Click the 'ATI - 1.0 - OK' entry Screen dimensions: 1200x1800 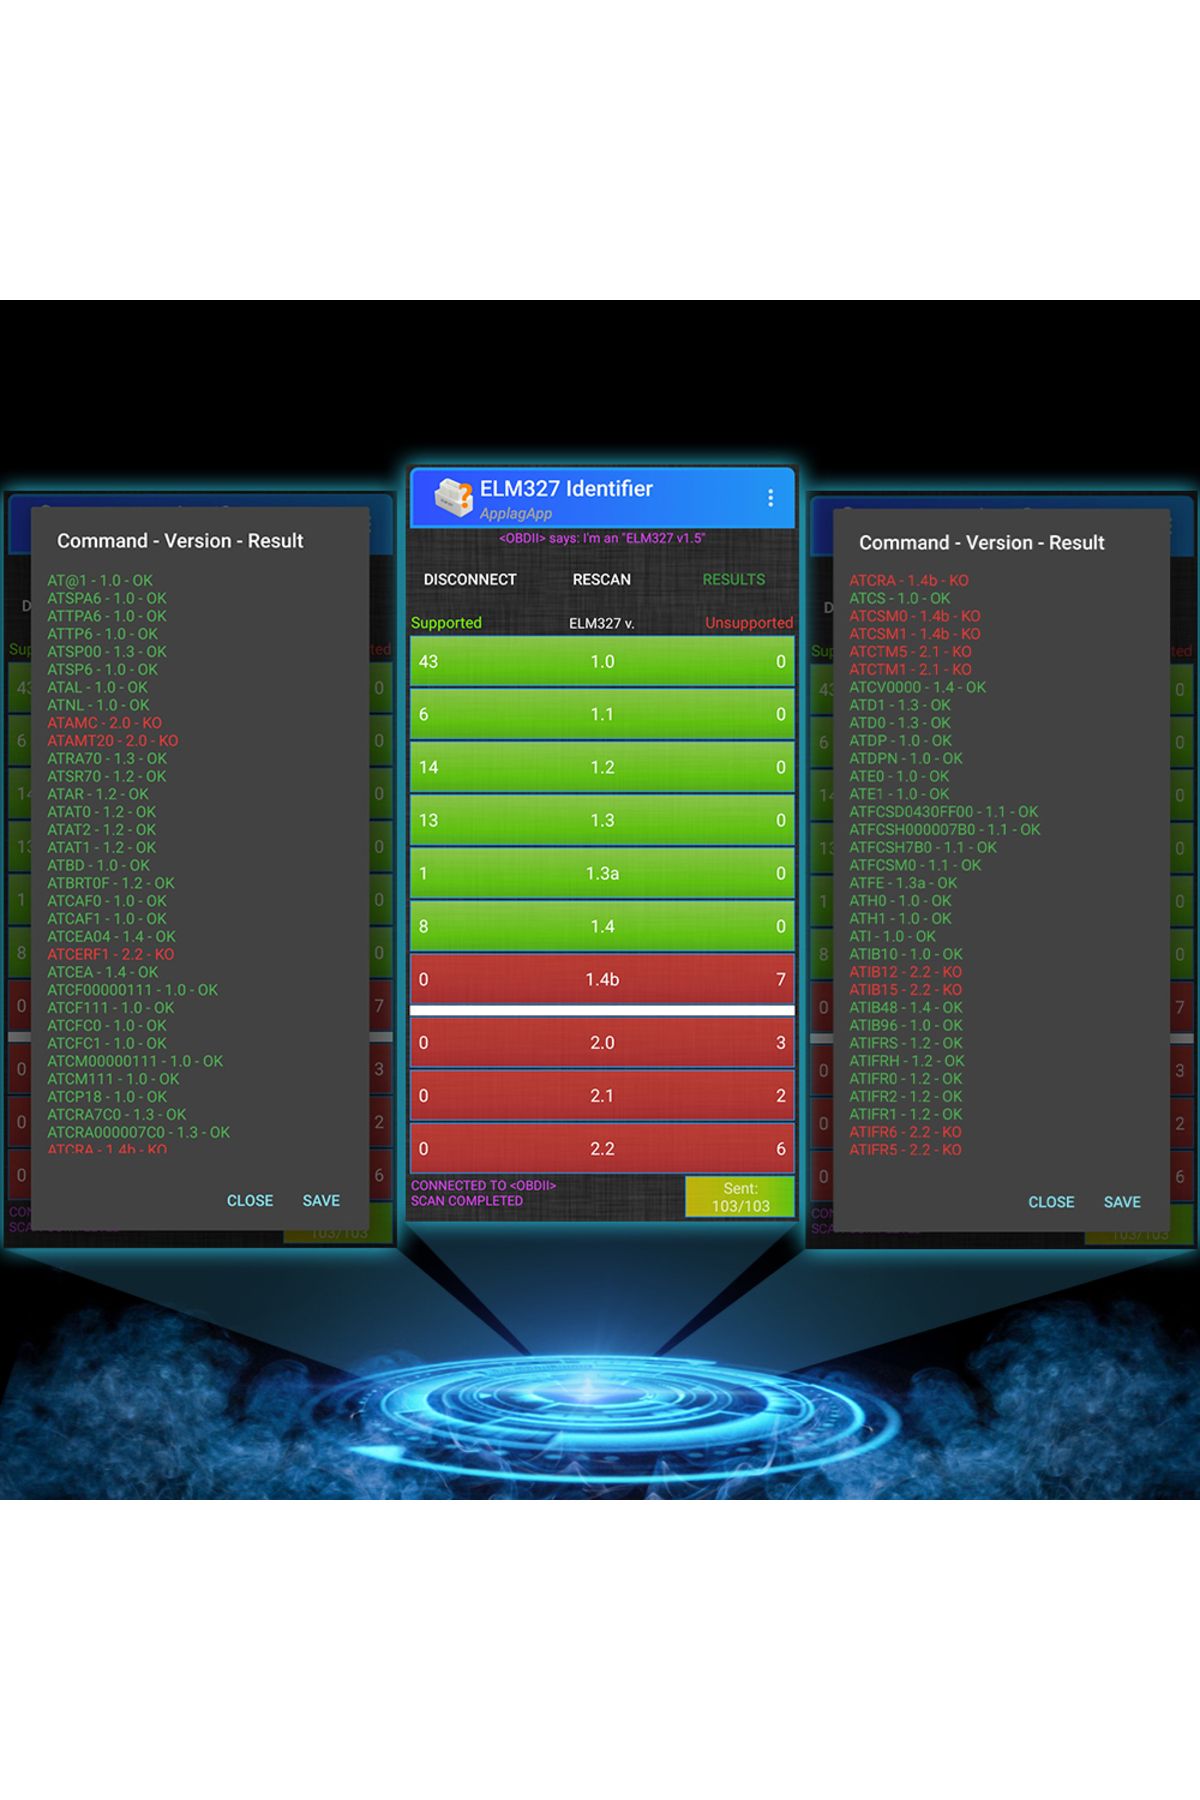892,937
